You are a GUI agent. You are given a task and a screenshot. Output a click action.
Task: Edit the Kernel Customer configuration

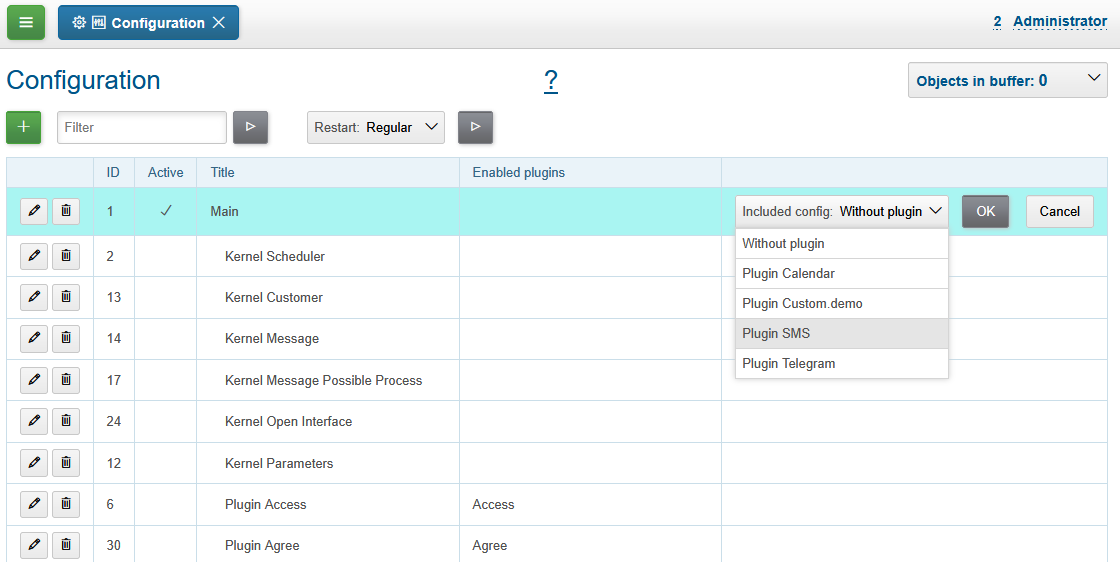pos(34,297)
